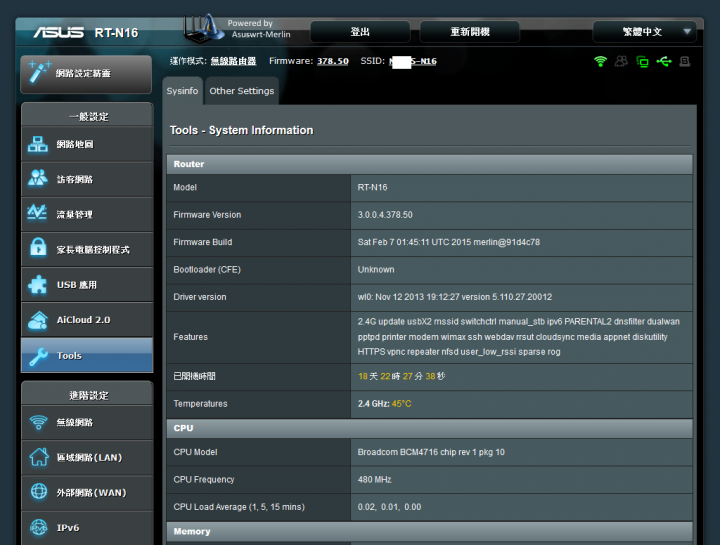
Task: Click the Router section header
Action: click(429, 164)
